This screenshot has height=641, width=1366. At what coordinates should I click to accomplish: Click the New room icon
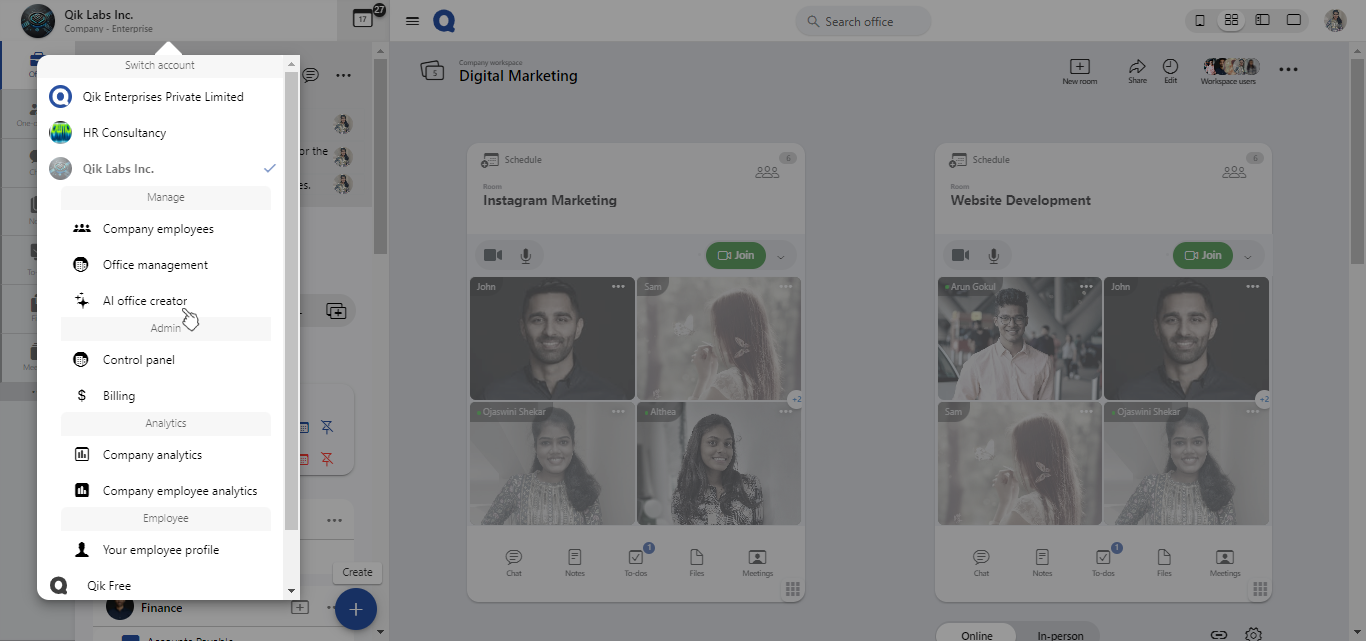pos(1079,67)
